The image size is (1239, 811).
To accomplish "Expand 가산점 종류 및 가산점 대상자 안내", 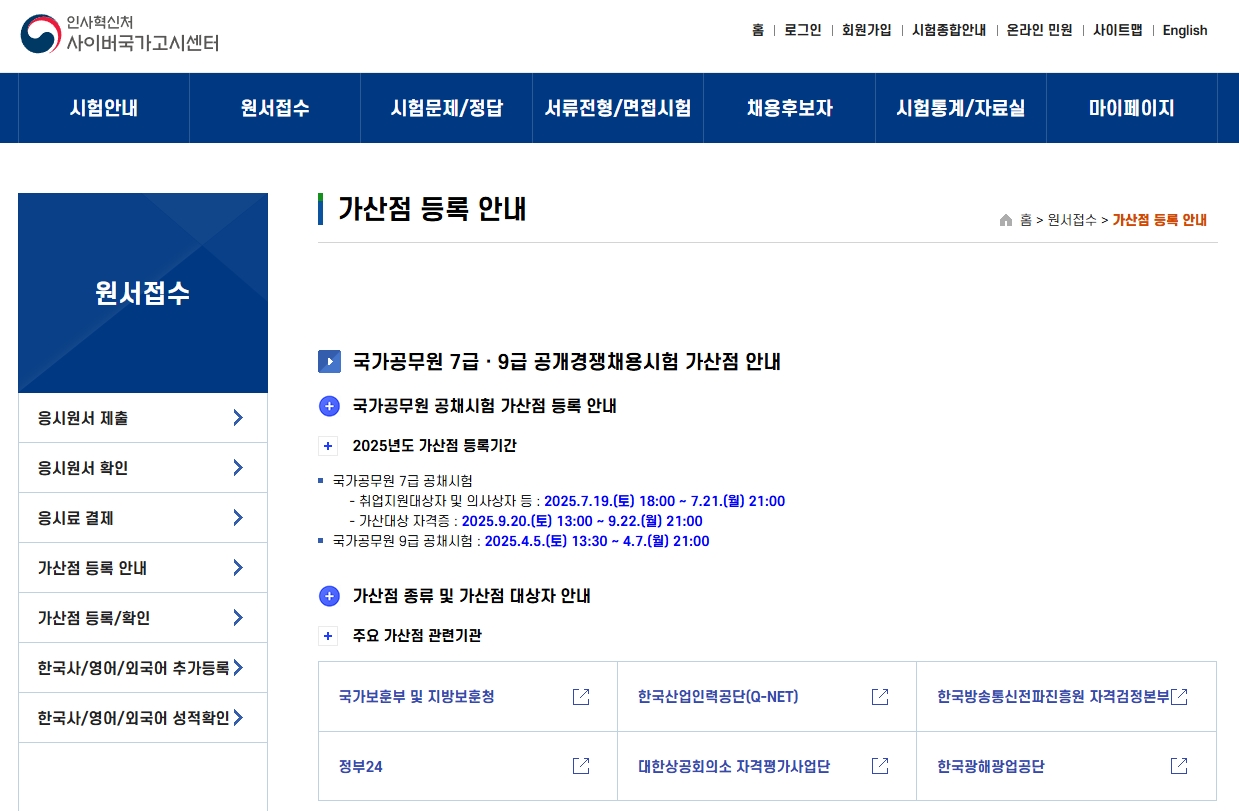I will [x=329, y=595].
